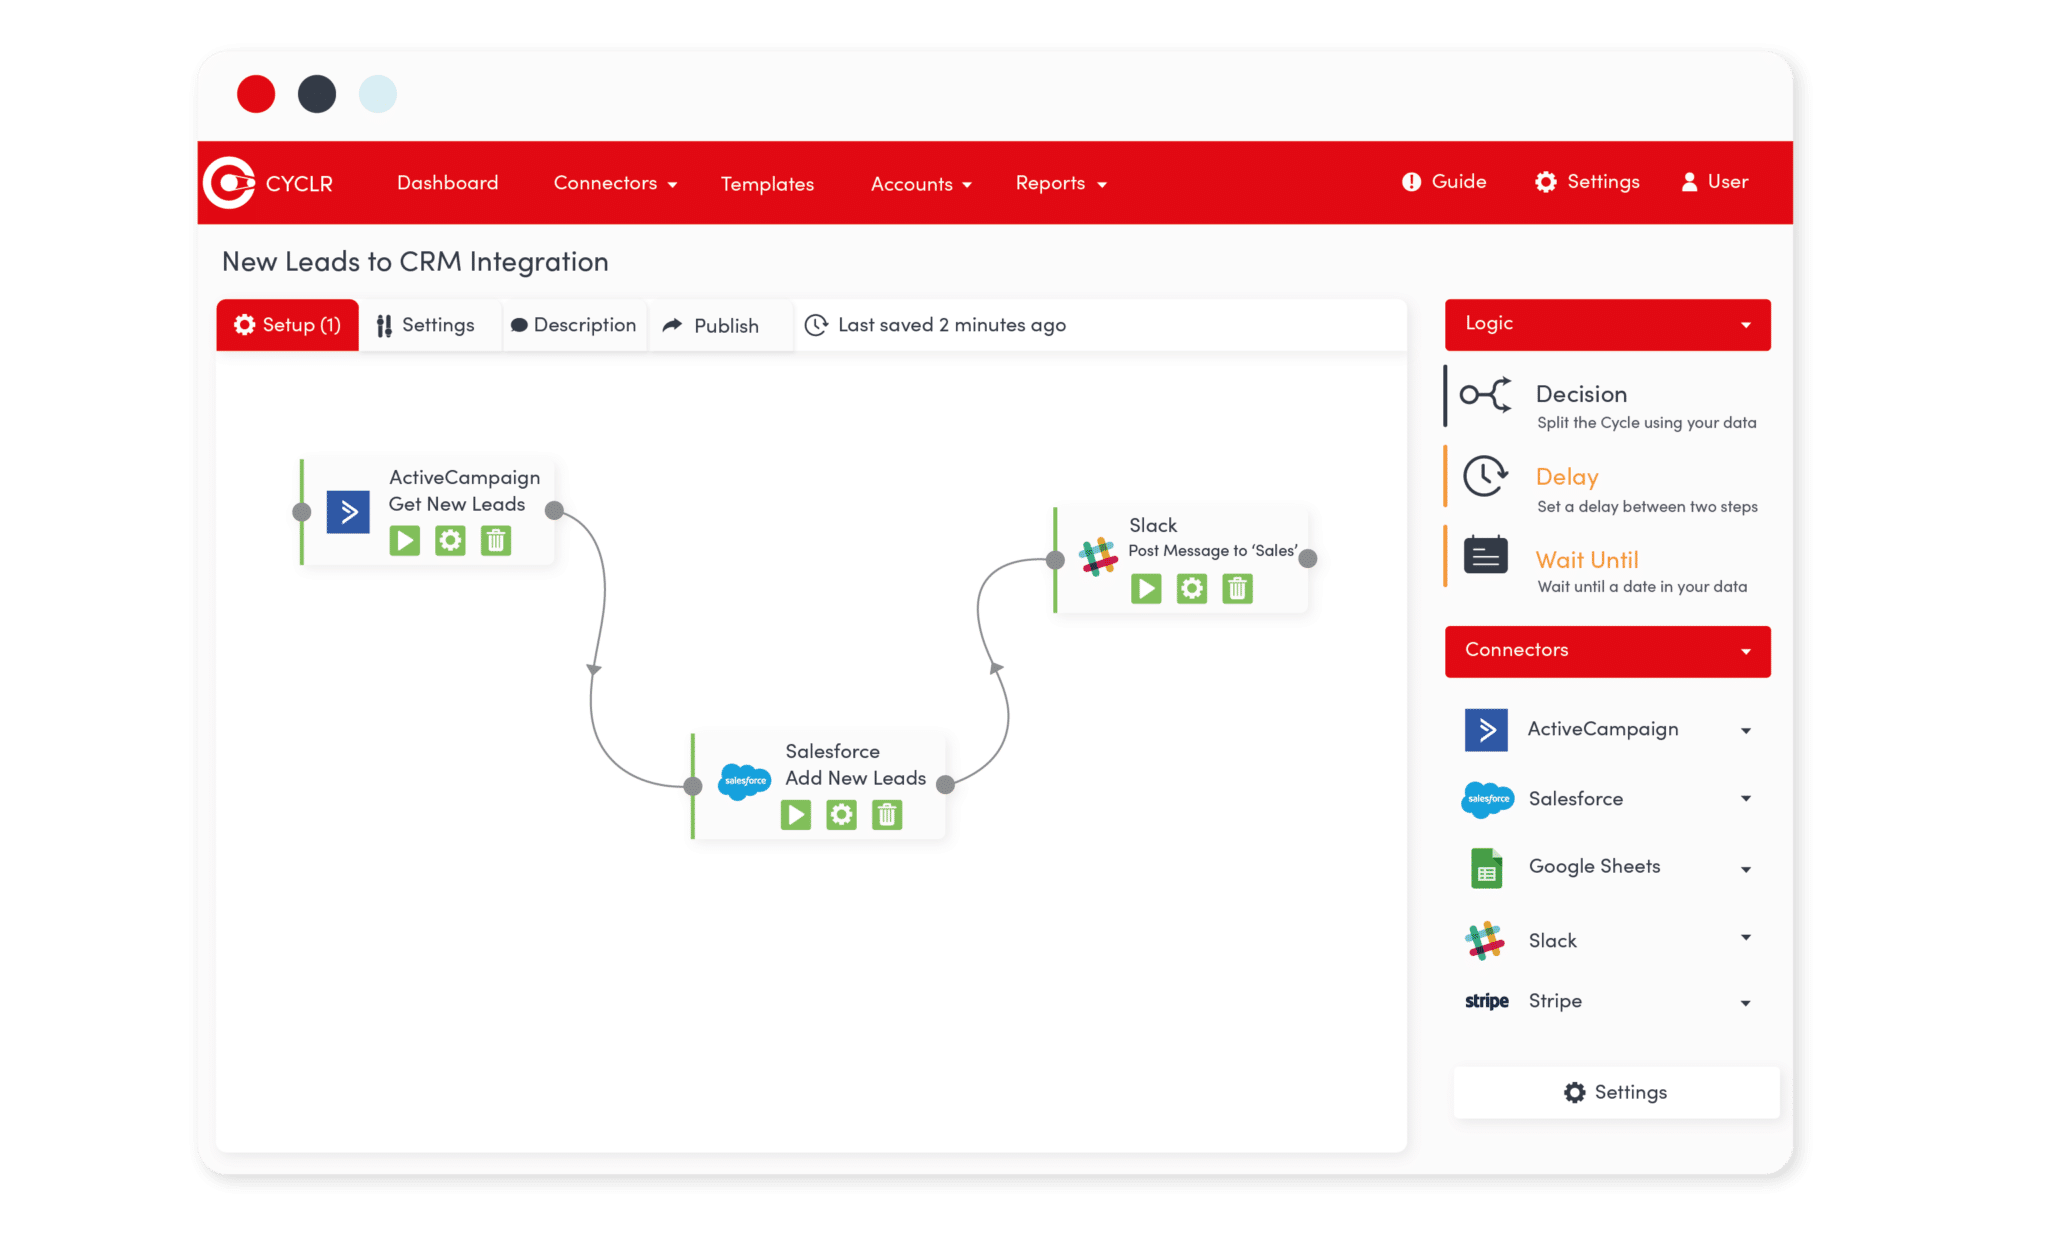Screen dimensions: 2048x1256
Task: Go to the Dashboard page
Action: tap(448, 183)
